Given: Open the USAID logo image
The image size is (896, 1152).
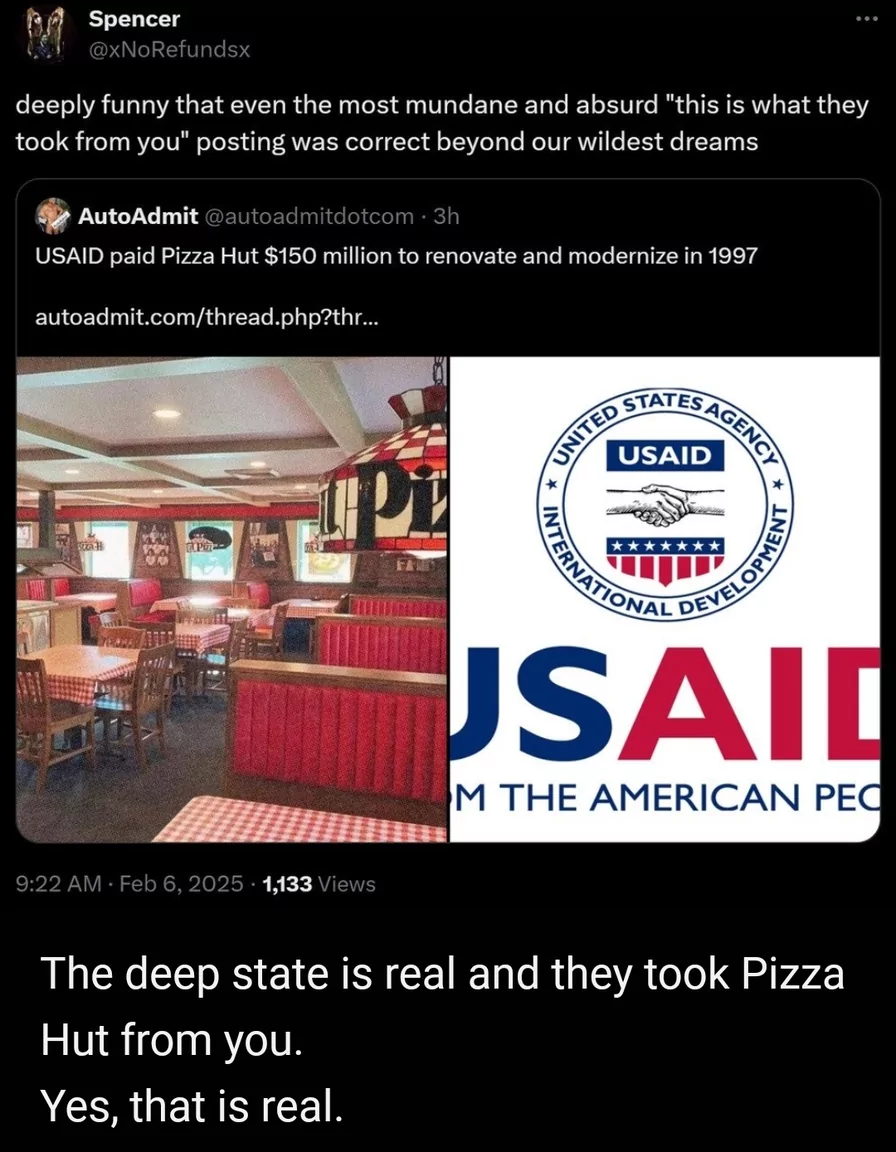Looking at the screenshot, I should coord(665,600).
